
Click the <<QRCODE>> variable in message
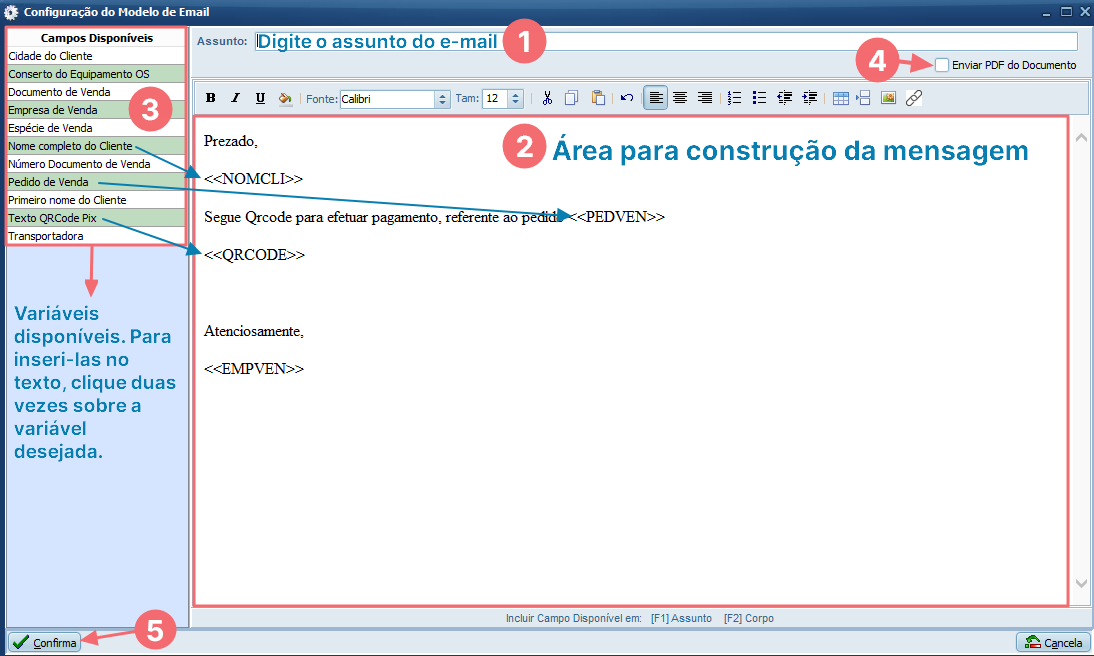(x=254, y=255)
